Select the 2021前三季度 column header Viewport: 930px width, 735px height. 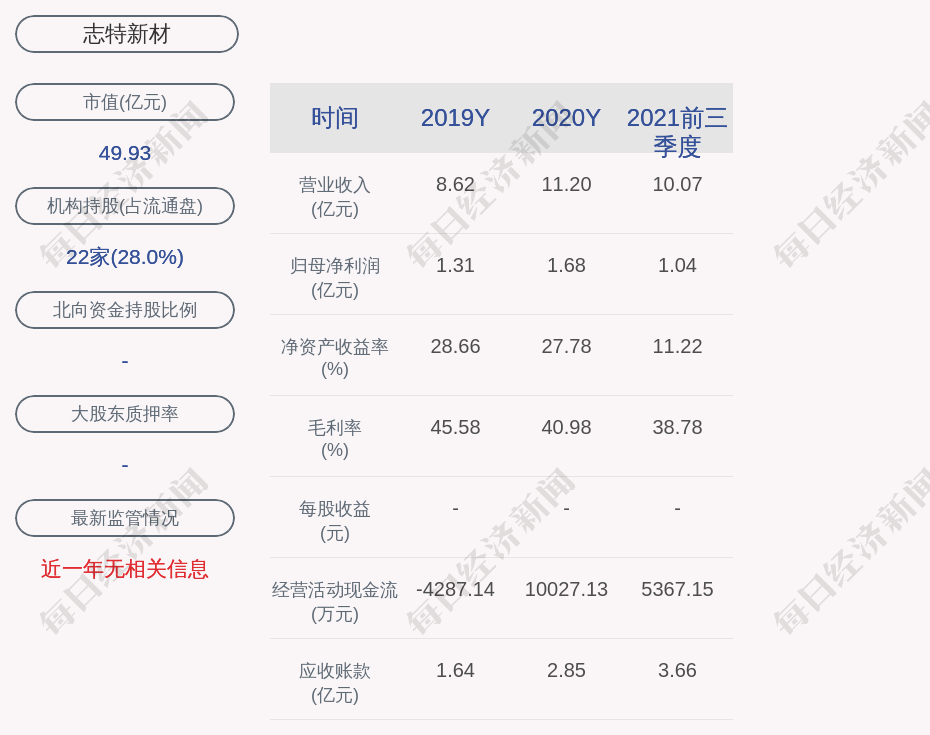677,131
